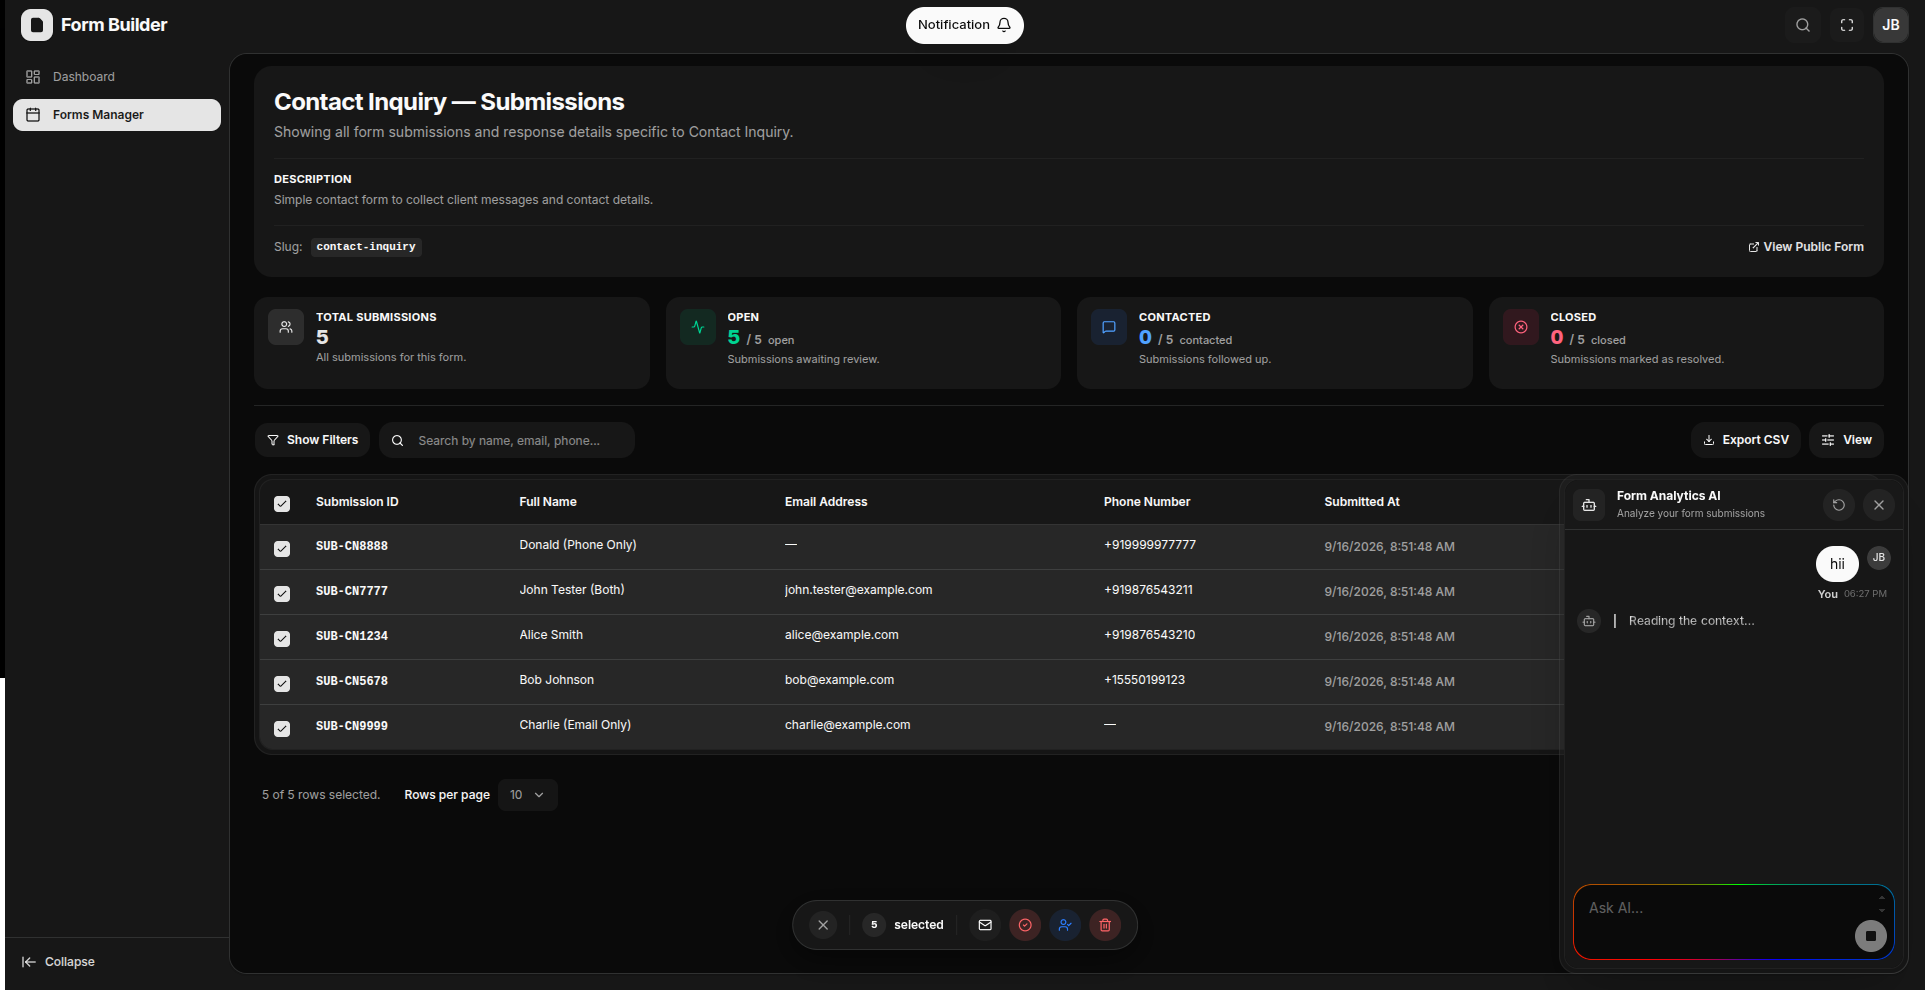Stop the AI response generation
Image resolution: width=1925 pixels, height=990 pixels.
1870,936
